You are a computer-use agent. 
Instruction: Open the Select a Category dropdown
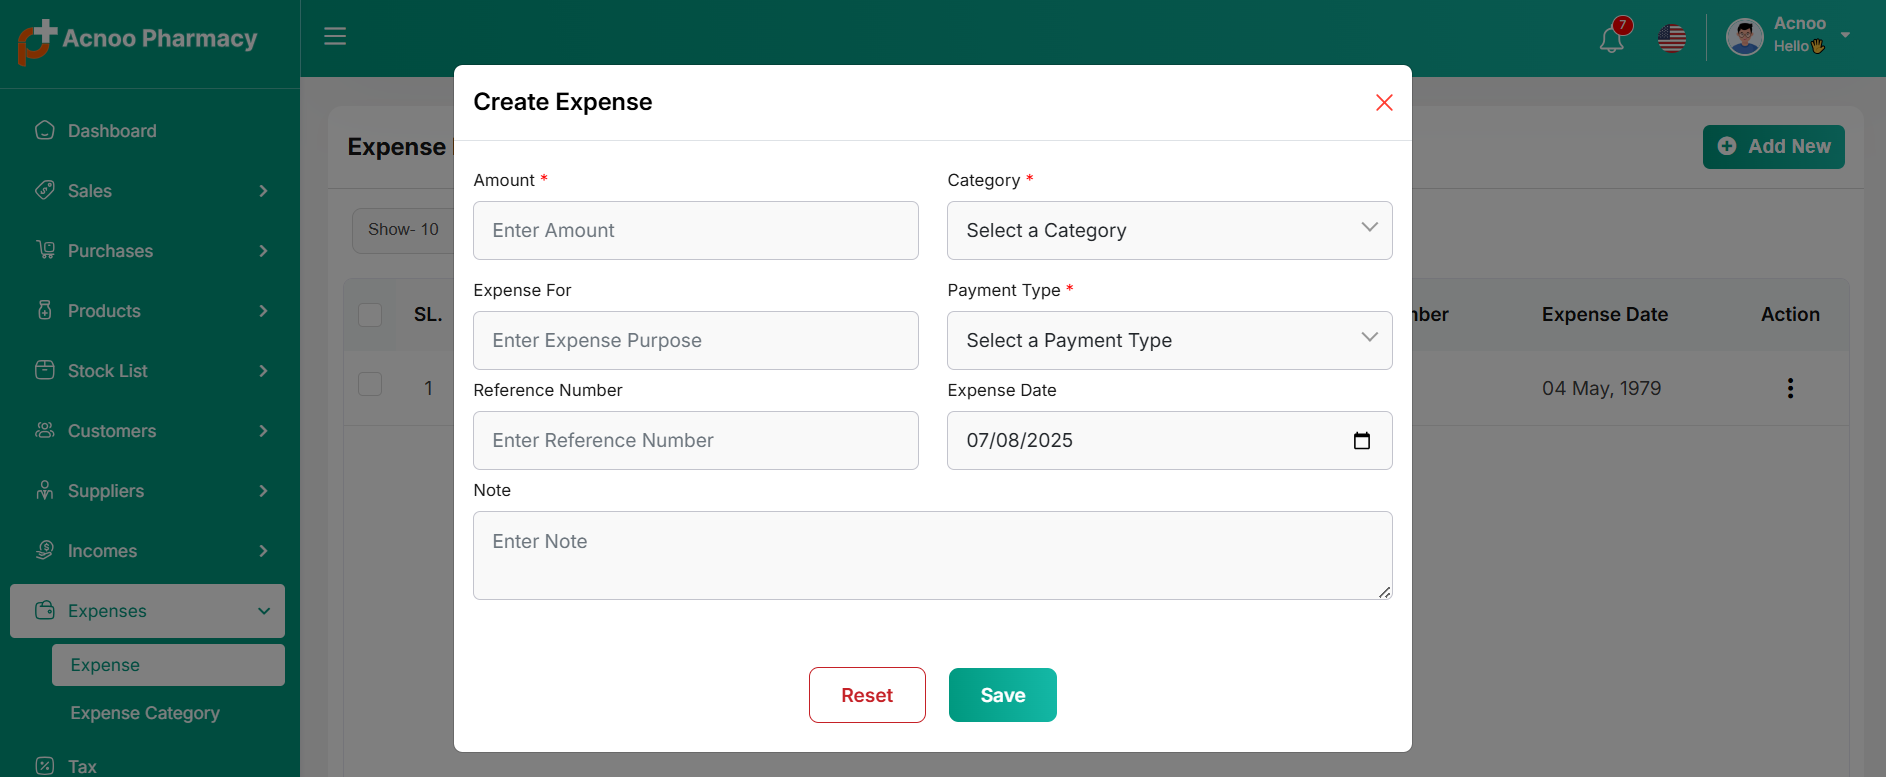point(1169,231)
